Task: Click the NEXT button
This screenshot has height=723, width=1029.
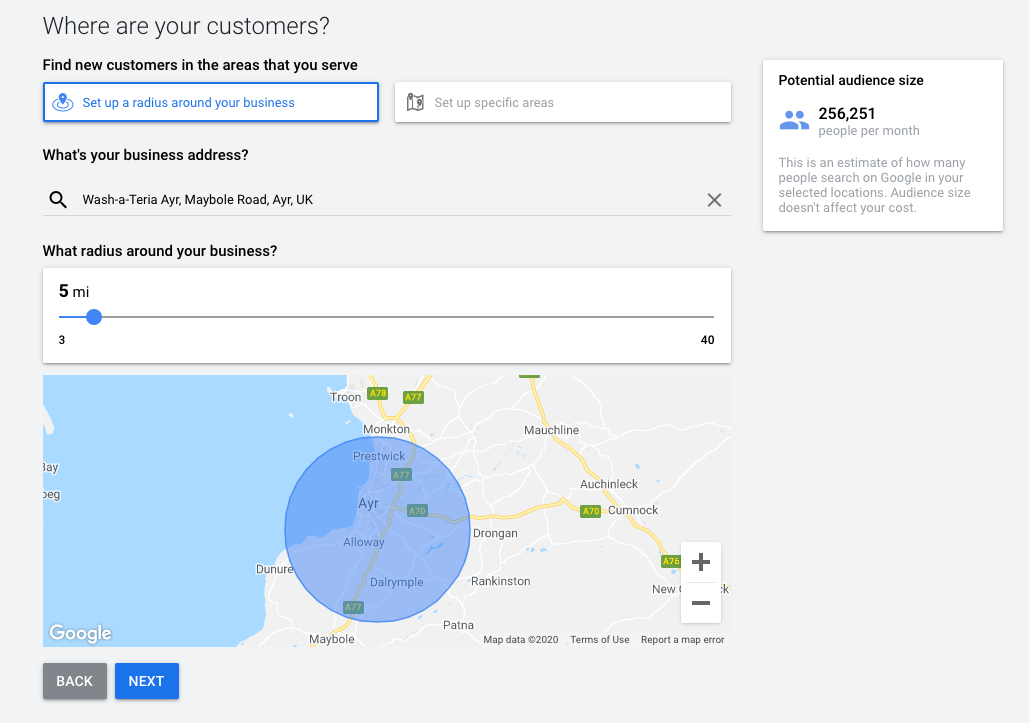Action: pos(146,681)
